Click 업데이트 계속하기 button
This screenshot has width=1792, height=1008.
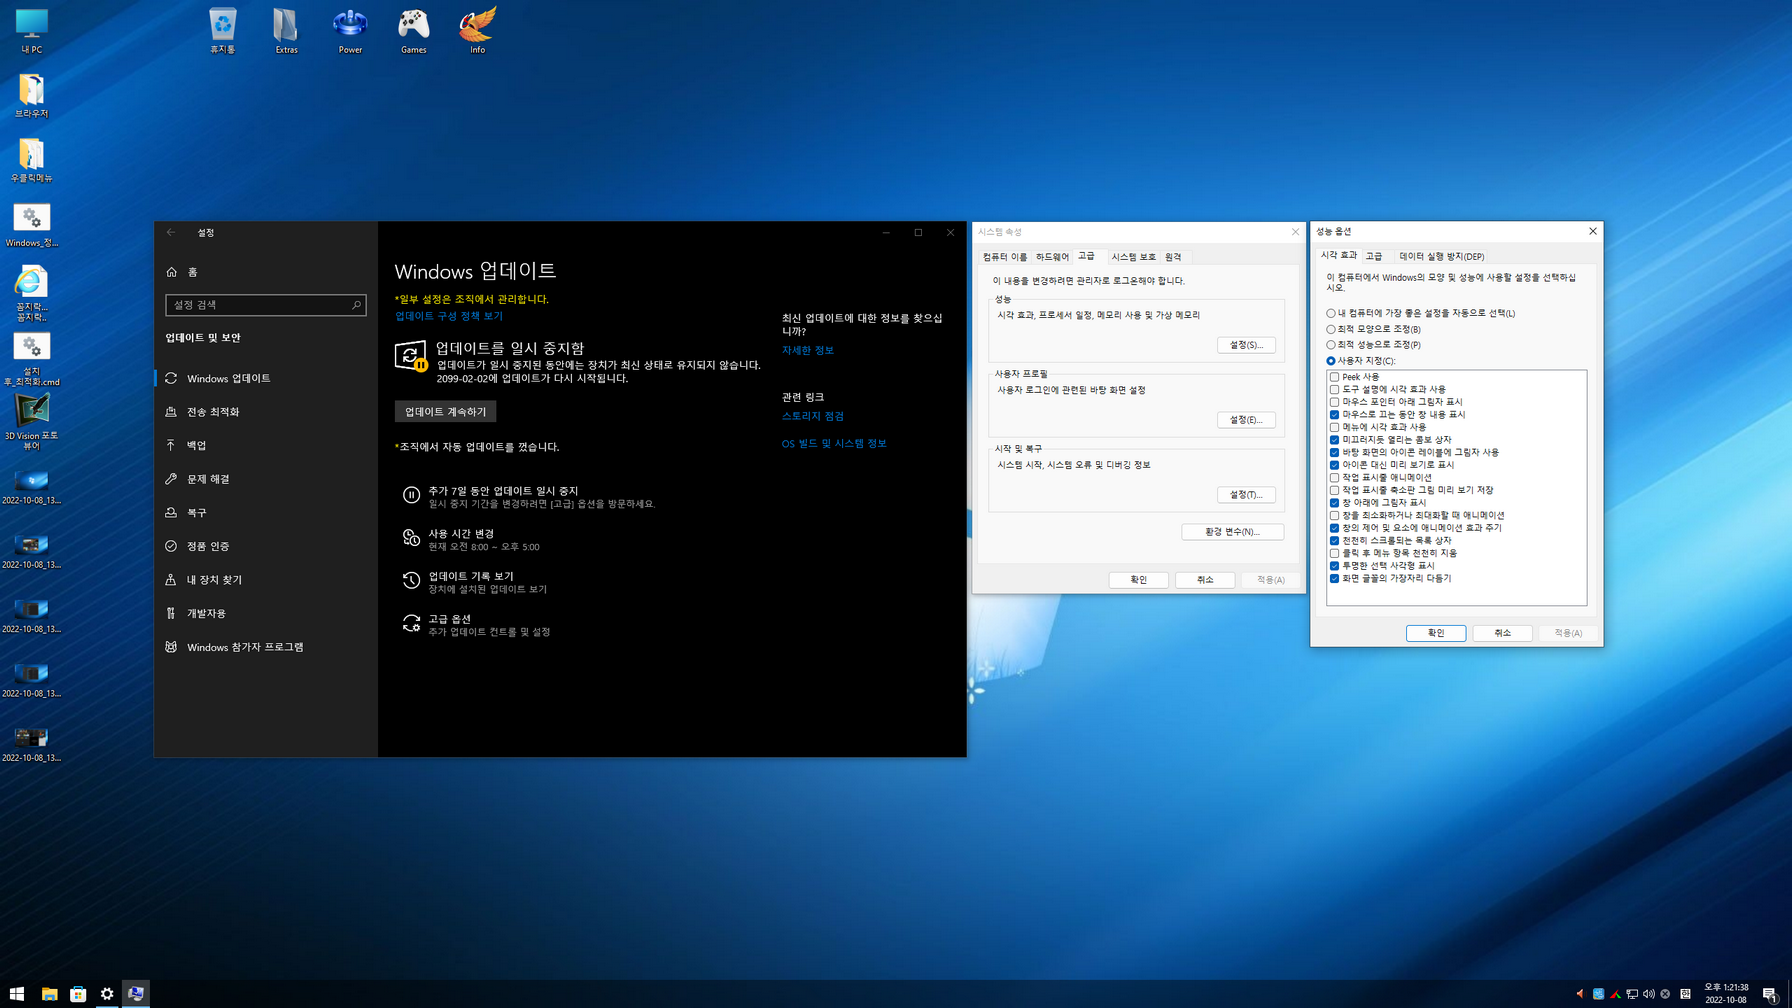(x=445, y=412)
